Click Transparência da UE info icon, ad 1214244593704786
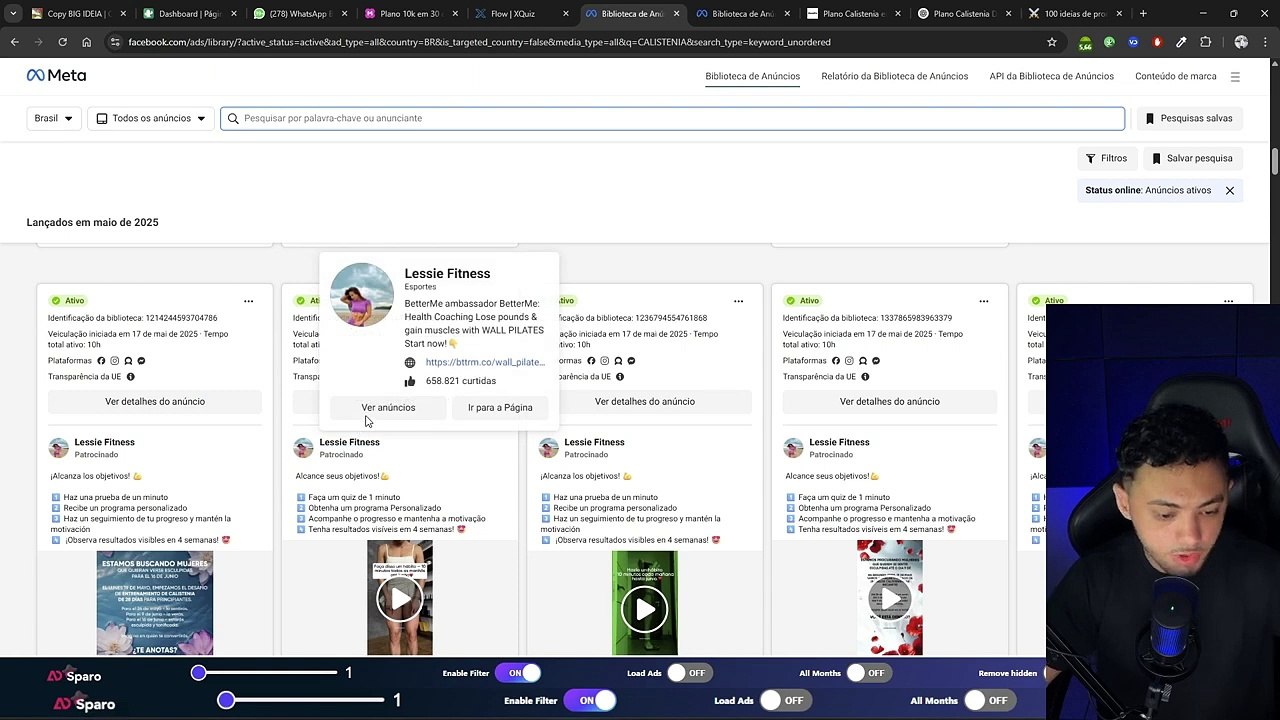The image size is (1280, 720). click(x=130, y=377)
